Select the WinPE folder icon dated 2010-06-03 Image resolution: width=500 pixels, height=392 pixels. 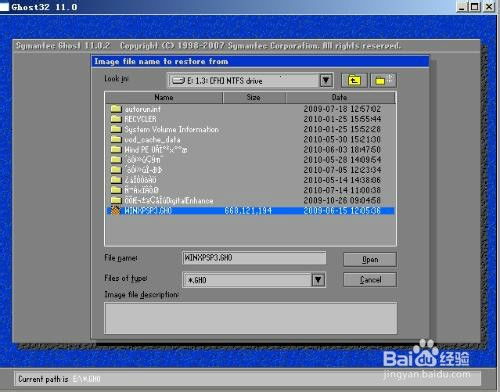[x=116, y=149]
